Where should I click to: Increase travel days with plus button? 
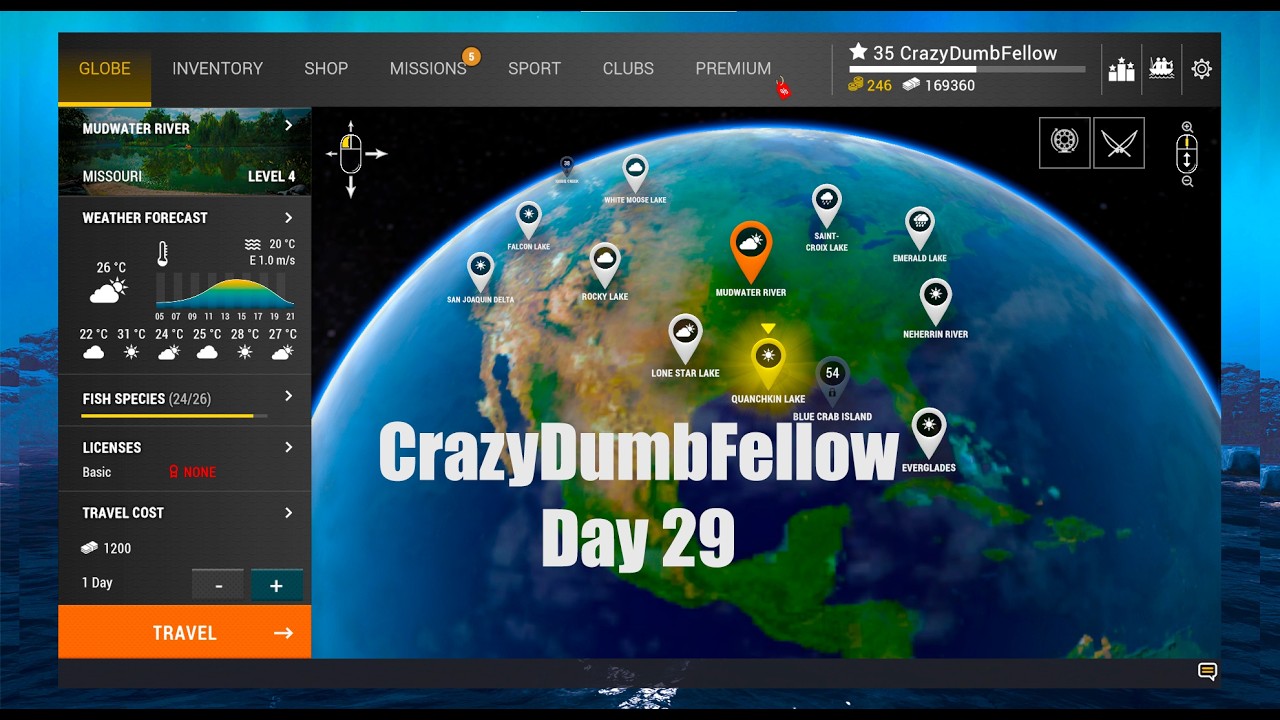(x=277, y=585)
